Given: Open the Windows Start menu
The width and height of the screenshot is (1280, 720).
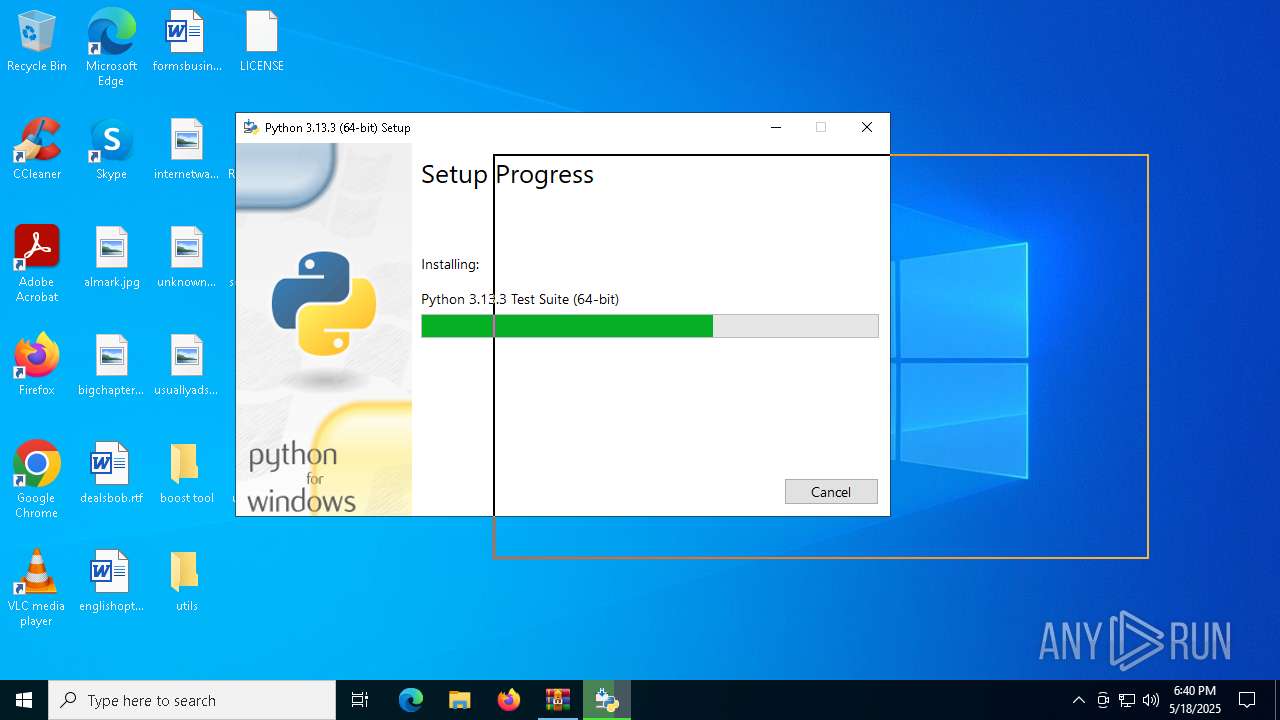Looking at the screenshot, I should tap(24, 700).
